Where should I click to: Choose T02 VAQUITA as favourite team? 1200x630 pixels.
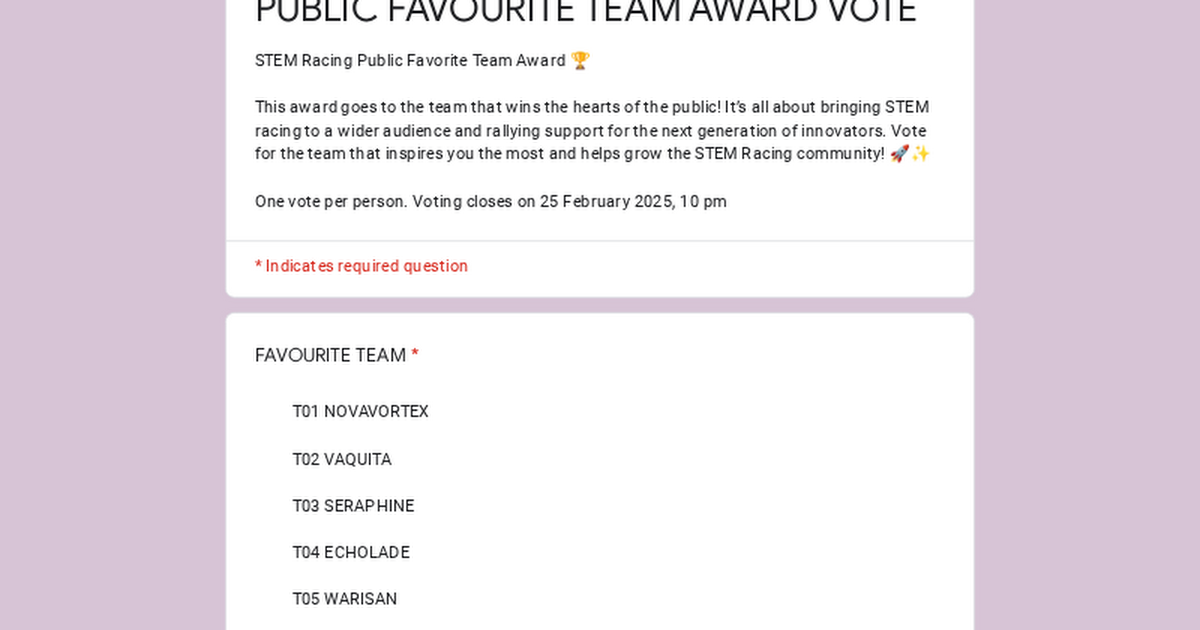pos(342,459)
